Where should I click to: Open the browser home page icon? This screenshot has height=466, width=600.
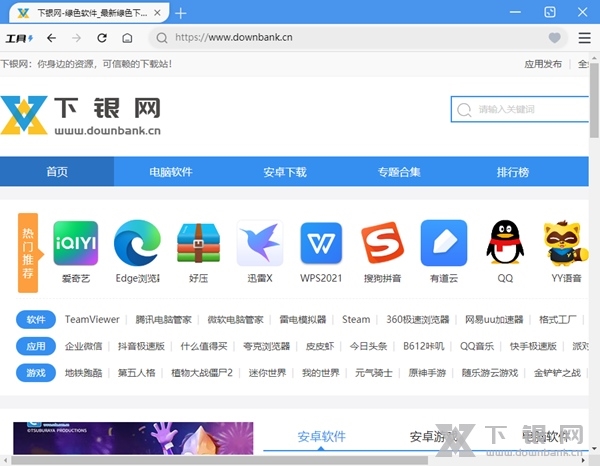127,38
